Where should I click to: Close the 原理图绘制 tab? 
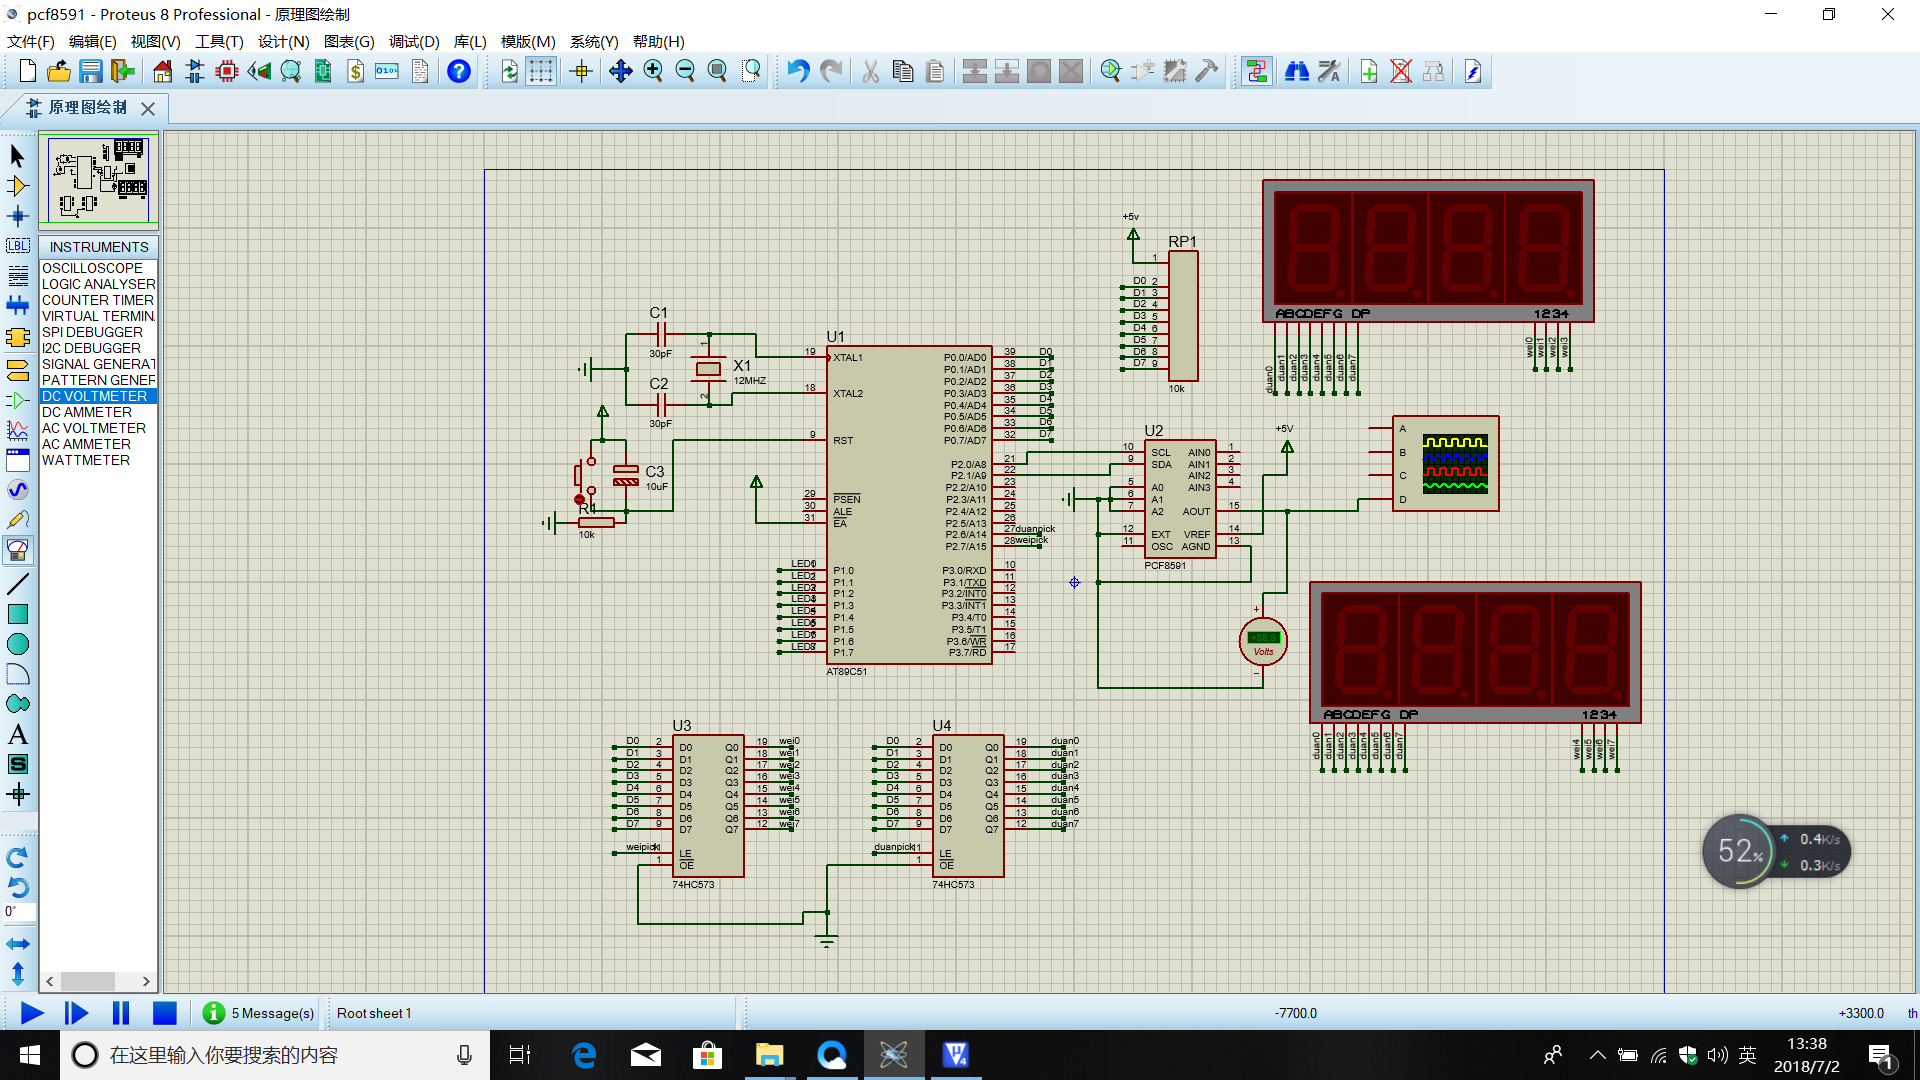pos(148,108)
